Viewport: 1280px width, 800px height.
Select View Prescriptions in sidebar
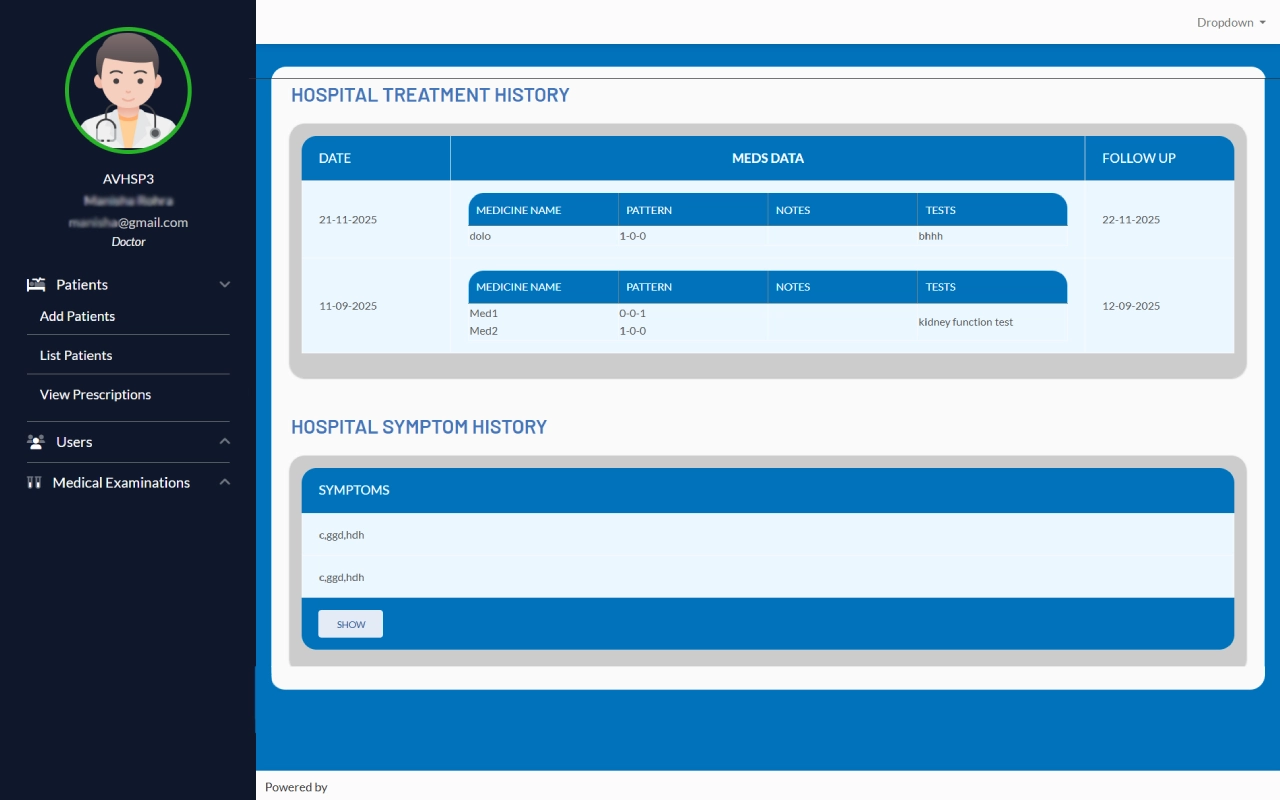(x=95, y=395)
